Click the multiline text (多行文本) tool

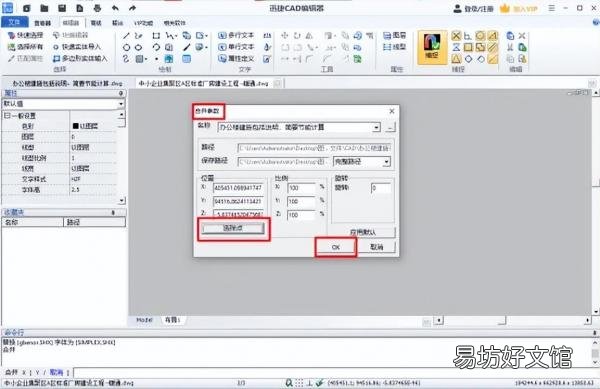tap(236, 36)
